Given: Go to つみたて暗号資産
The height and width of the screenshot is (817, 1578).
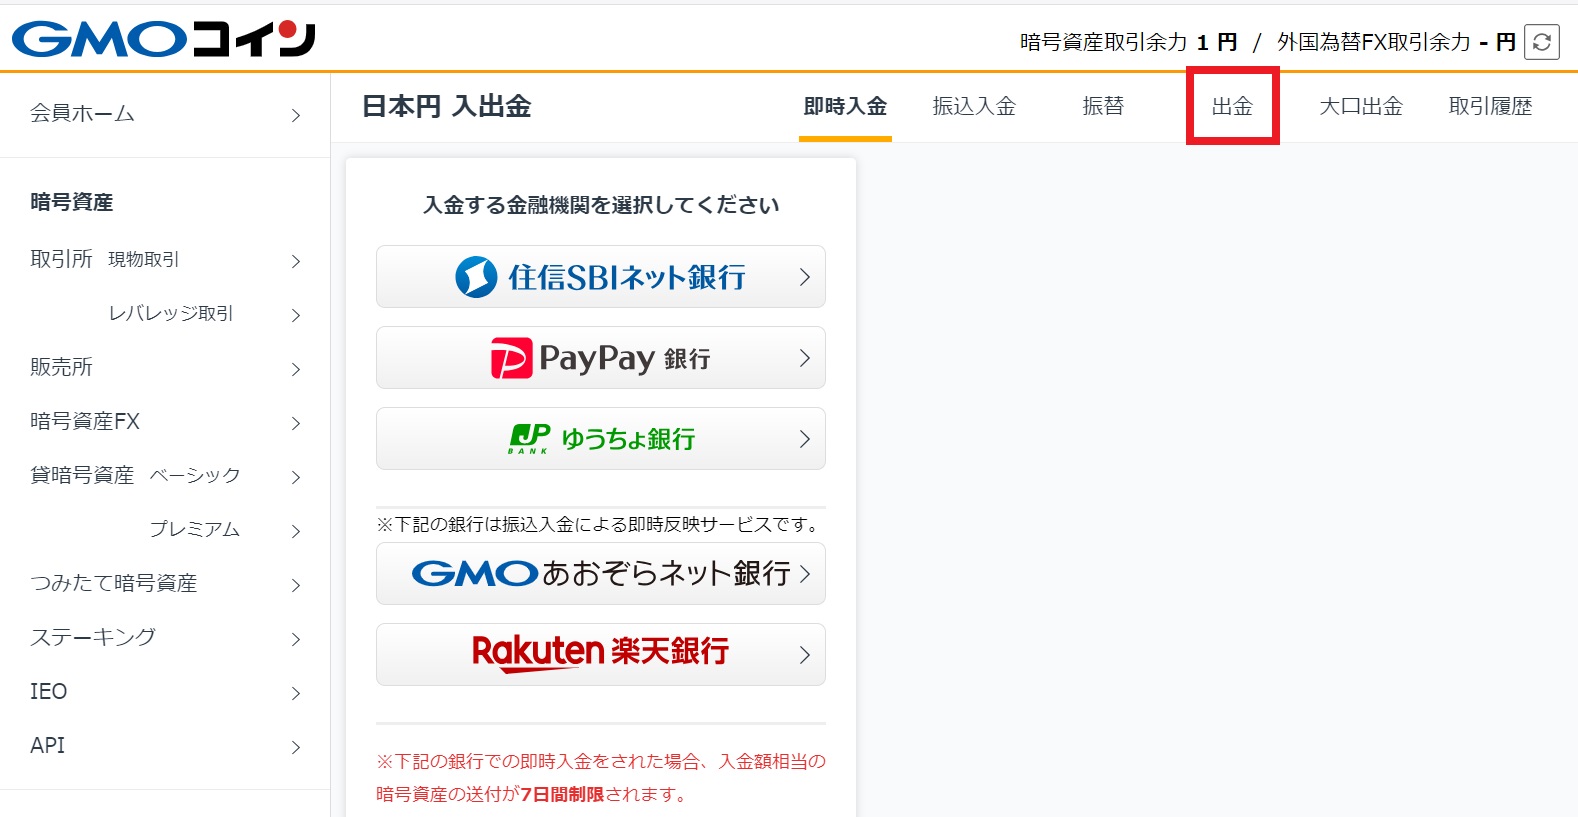Looking at the screenshot, I should tap(165, 584).
